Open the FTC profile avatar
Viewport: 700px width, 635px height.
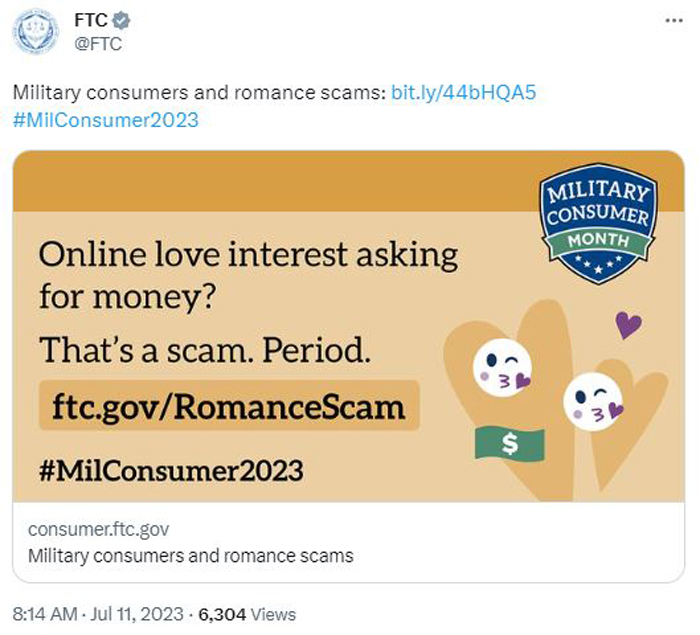[35, 32]
